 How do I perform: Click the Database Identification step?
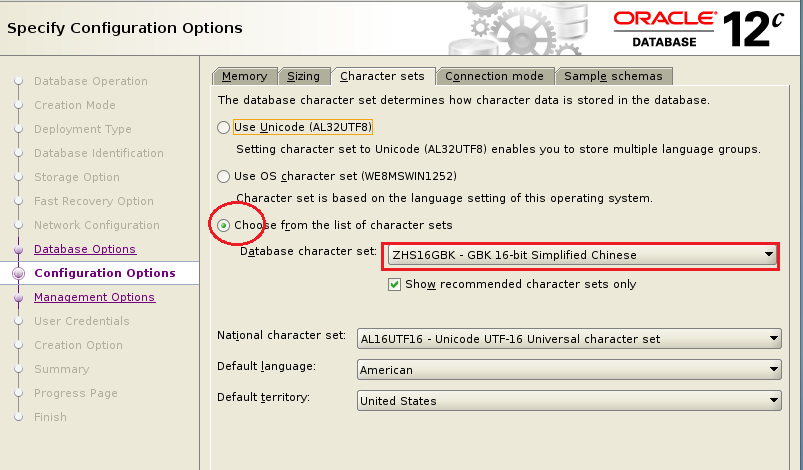pyautogui.click(x=99, y=153)
